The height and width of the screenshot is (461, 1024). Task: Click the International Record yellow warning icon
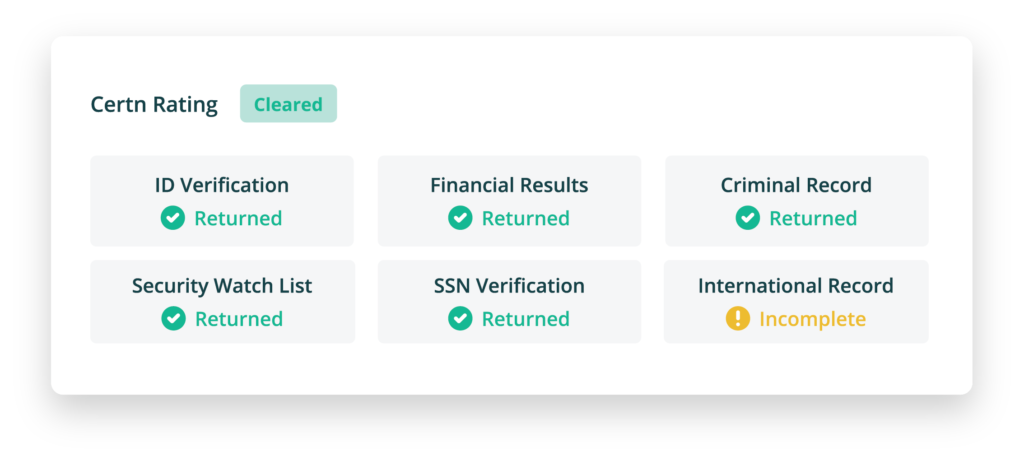point(738,319)
